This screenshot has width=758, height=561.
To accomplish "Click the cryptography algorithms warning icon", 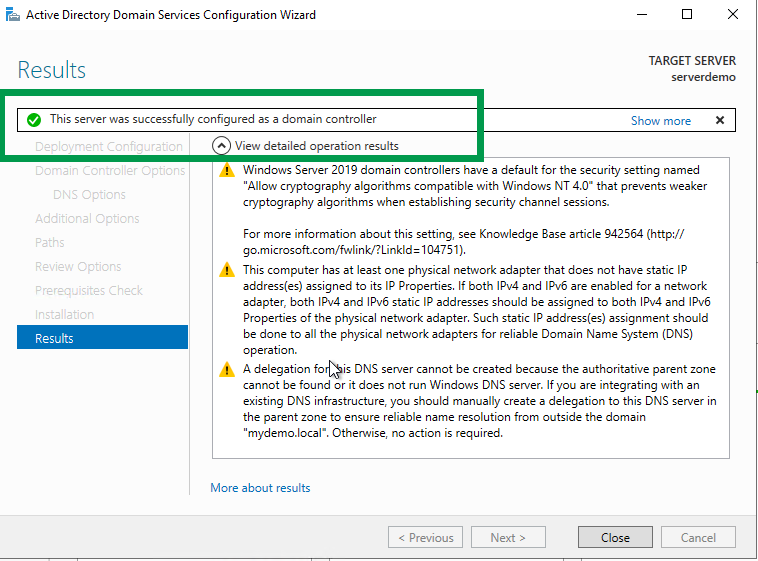I will 227,171.
